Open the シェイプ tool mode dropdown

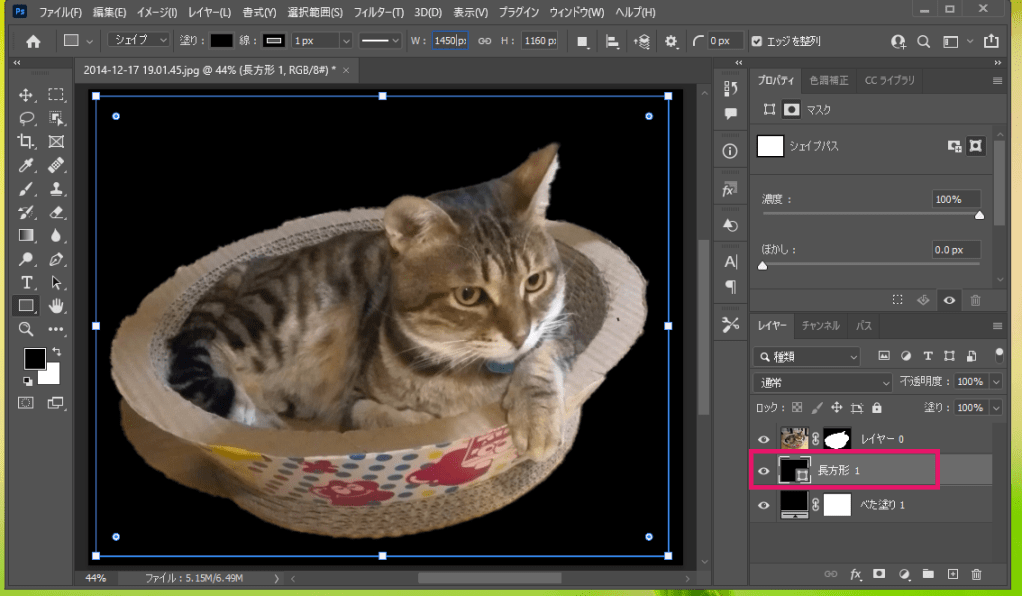(139, 41)
